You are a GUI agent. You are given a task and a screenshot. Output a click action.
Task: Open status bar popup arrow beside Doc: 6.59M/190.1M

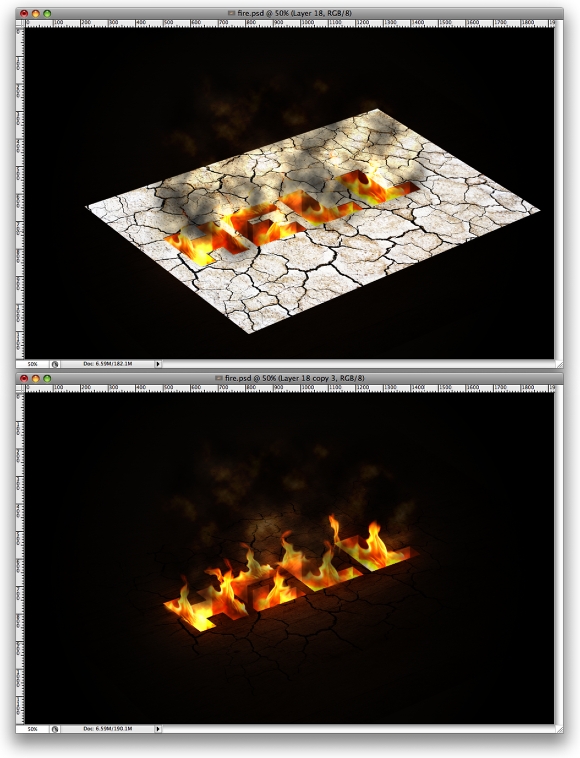(158, 729)
